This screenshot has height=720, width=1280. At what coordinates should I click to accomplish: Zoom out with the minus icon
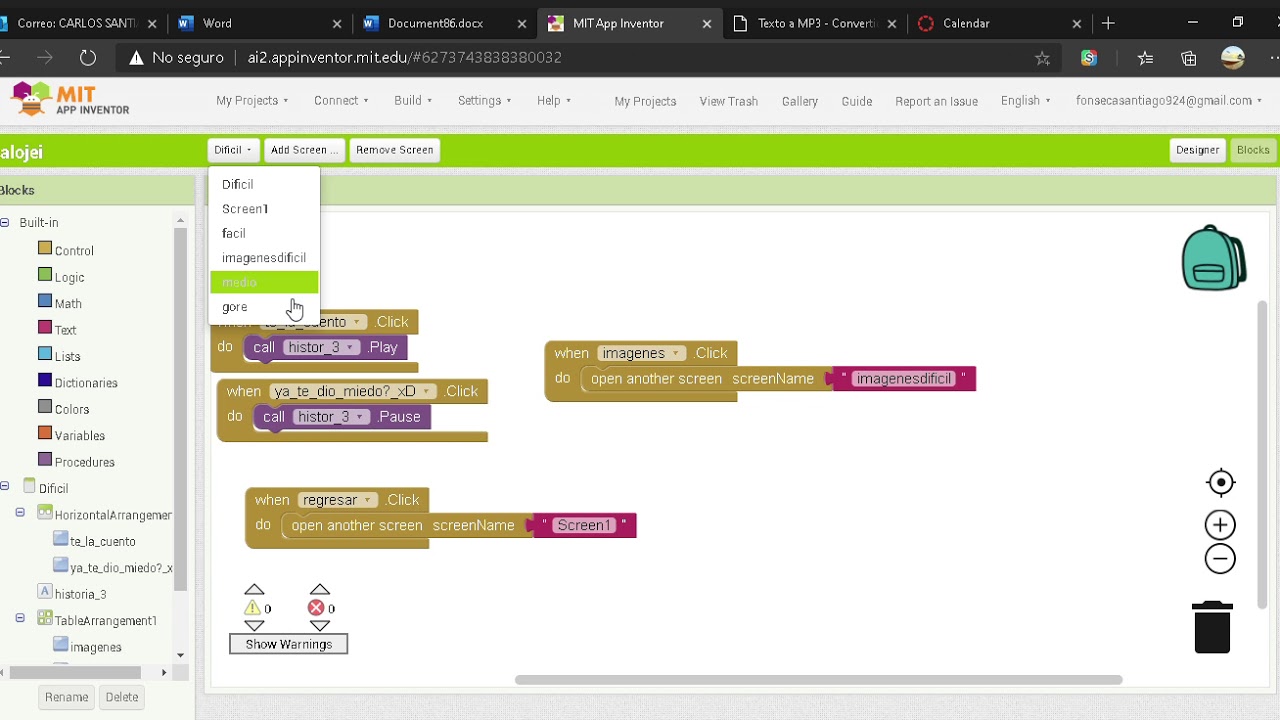point(1220,559)
